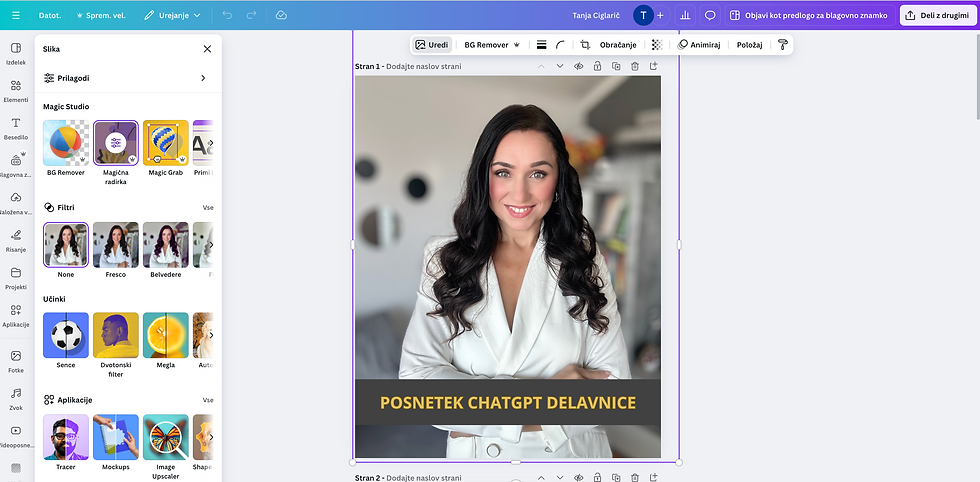
Task: Close the Slika panel
Action: (x=208, y=49)
